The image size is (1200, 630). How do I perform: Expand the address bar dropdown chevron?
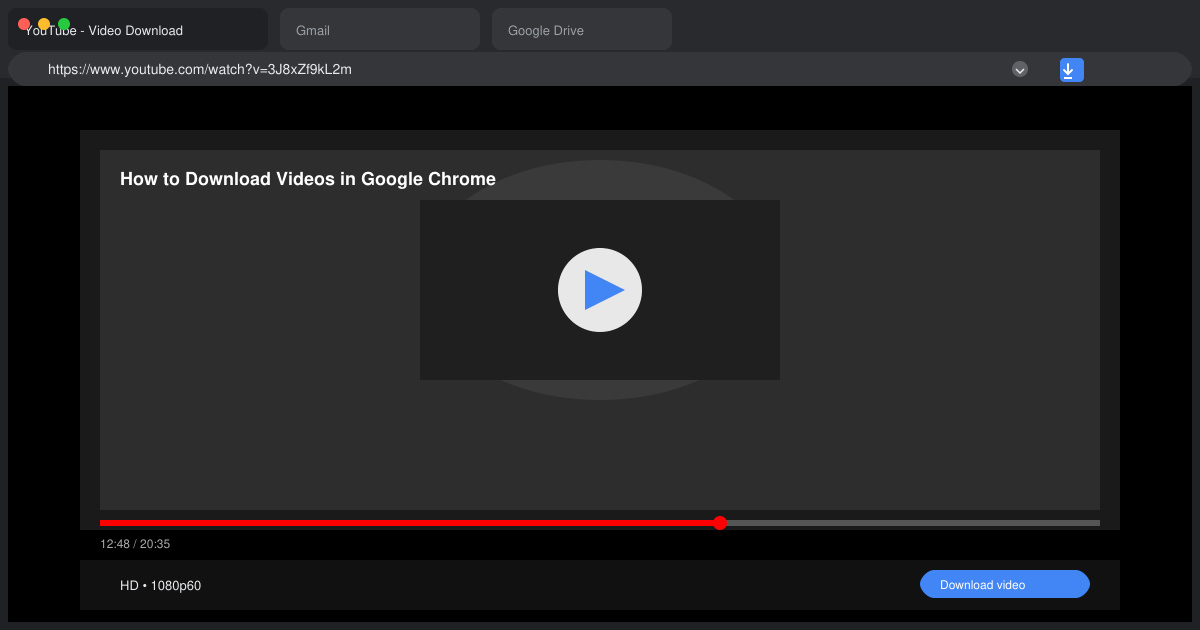pos(1020,69)
